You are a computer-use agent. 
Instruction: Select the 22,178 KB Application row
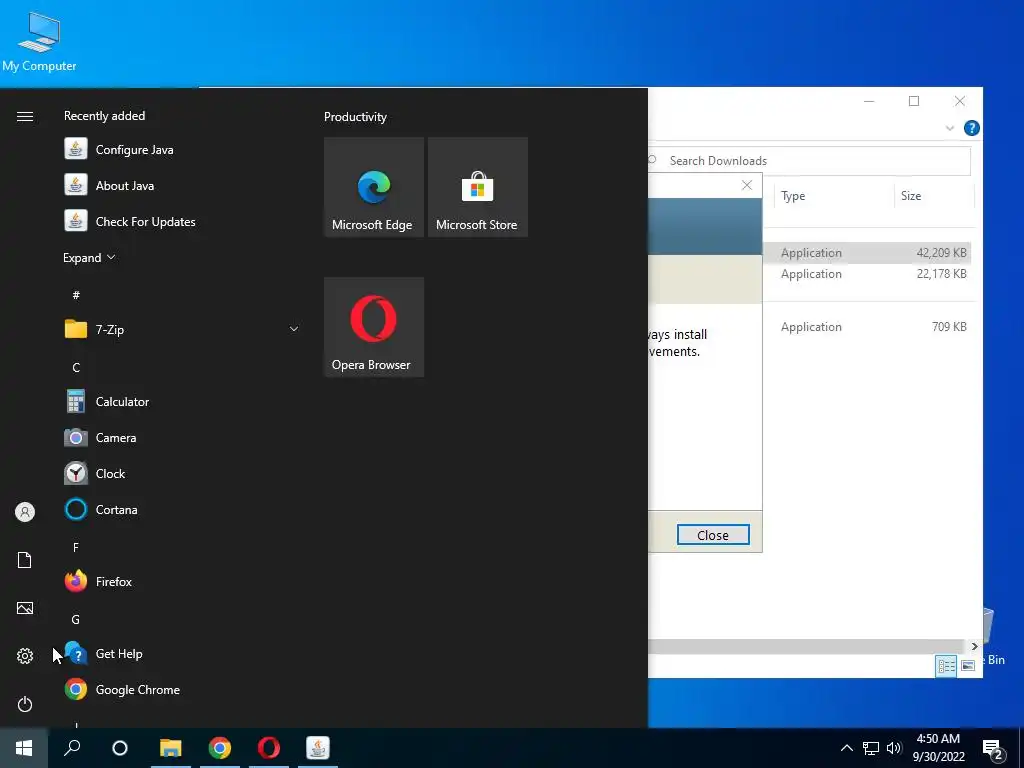point(867,274)
